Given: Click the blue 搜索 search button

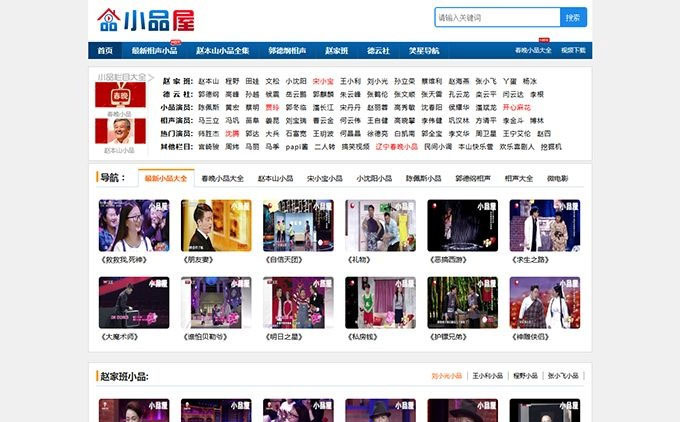Looking at the screenshot, I should [573, 17].
